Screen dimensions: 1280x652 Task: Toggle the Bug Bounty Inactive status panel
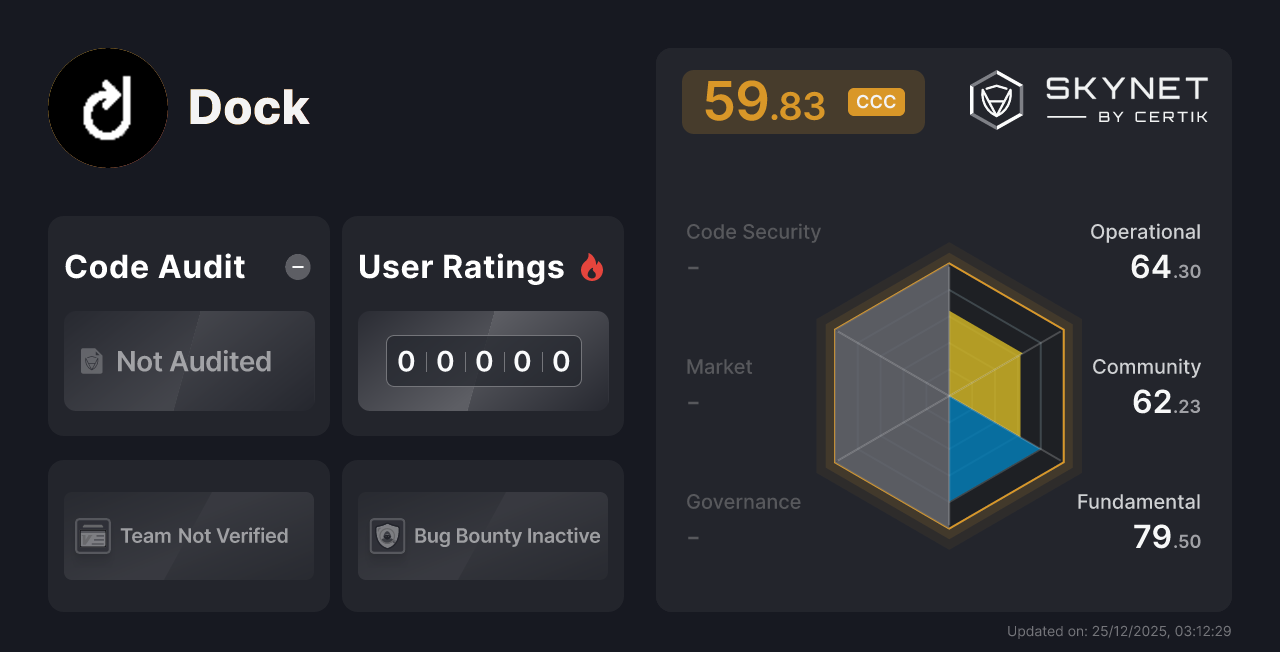click(x=482, y=535)
